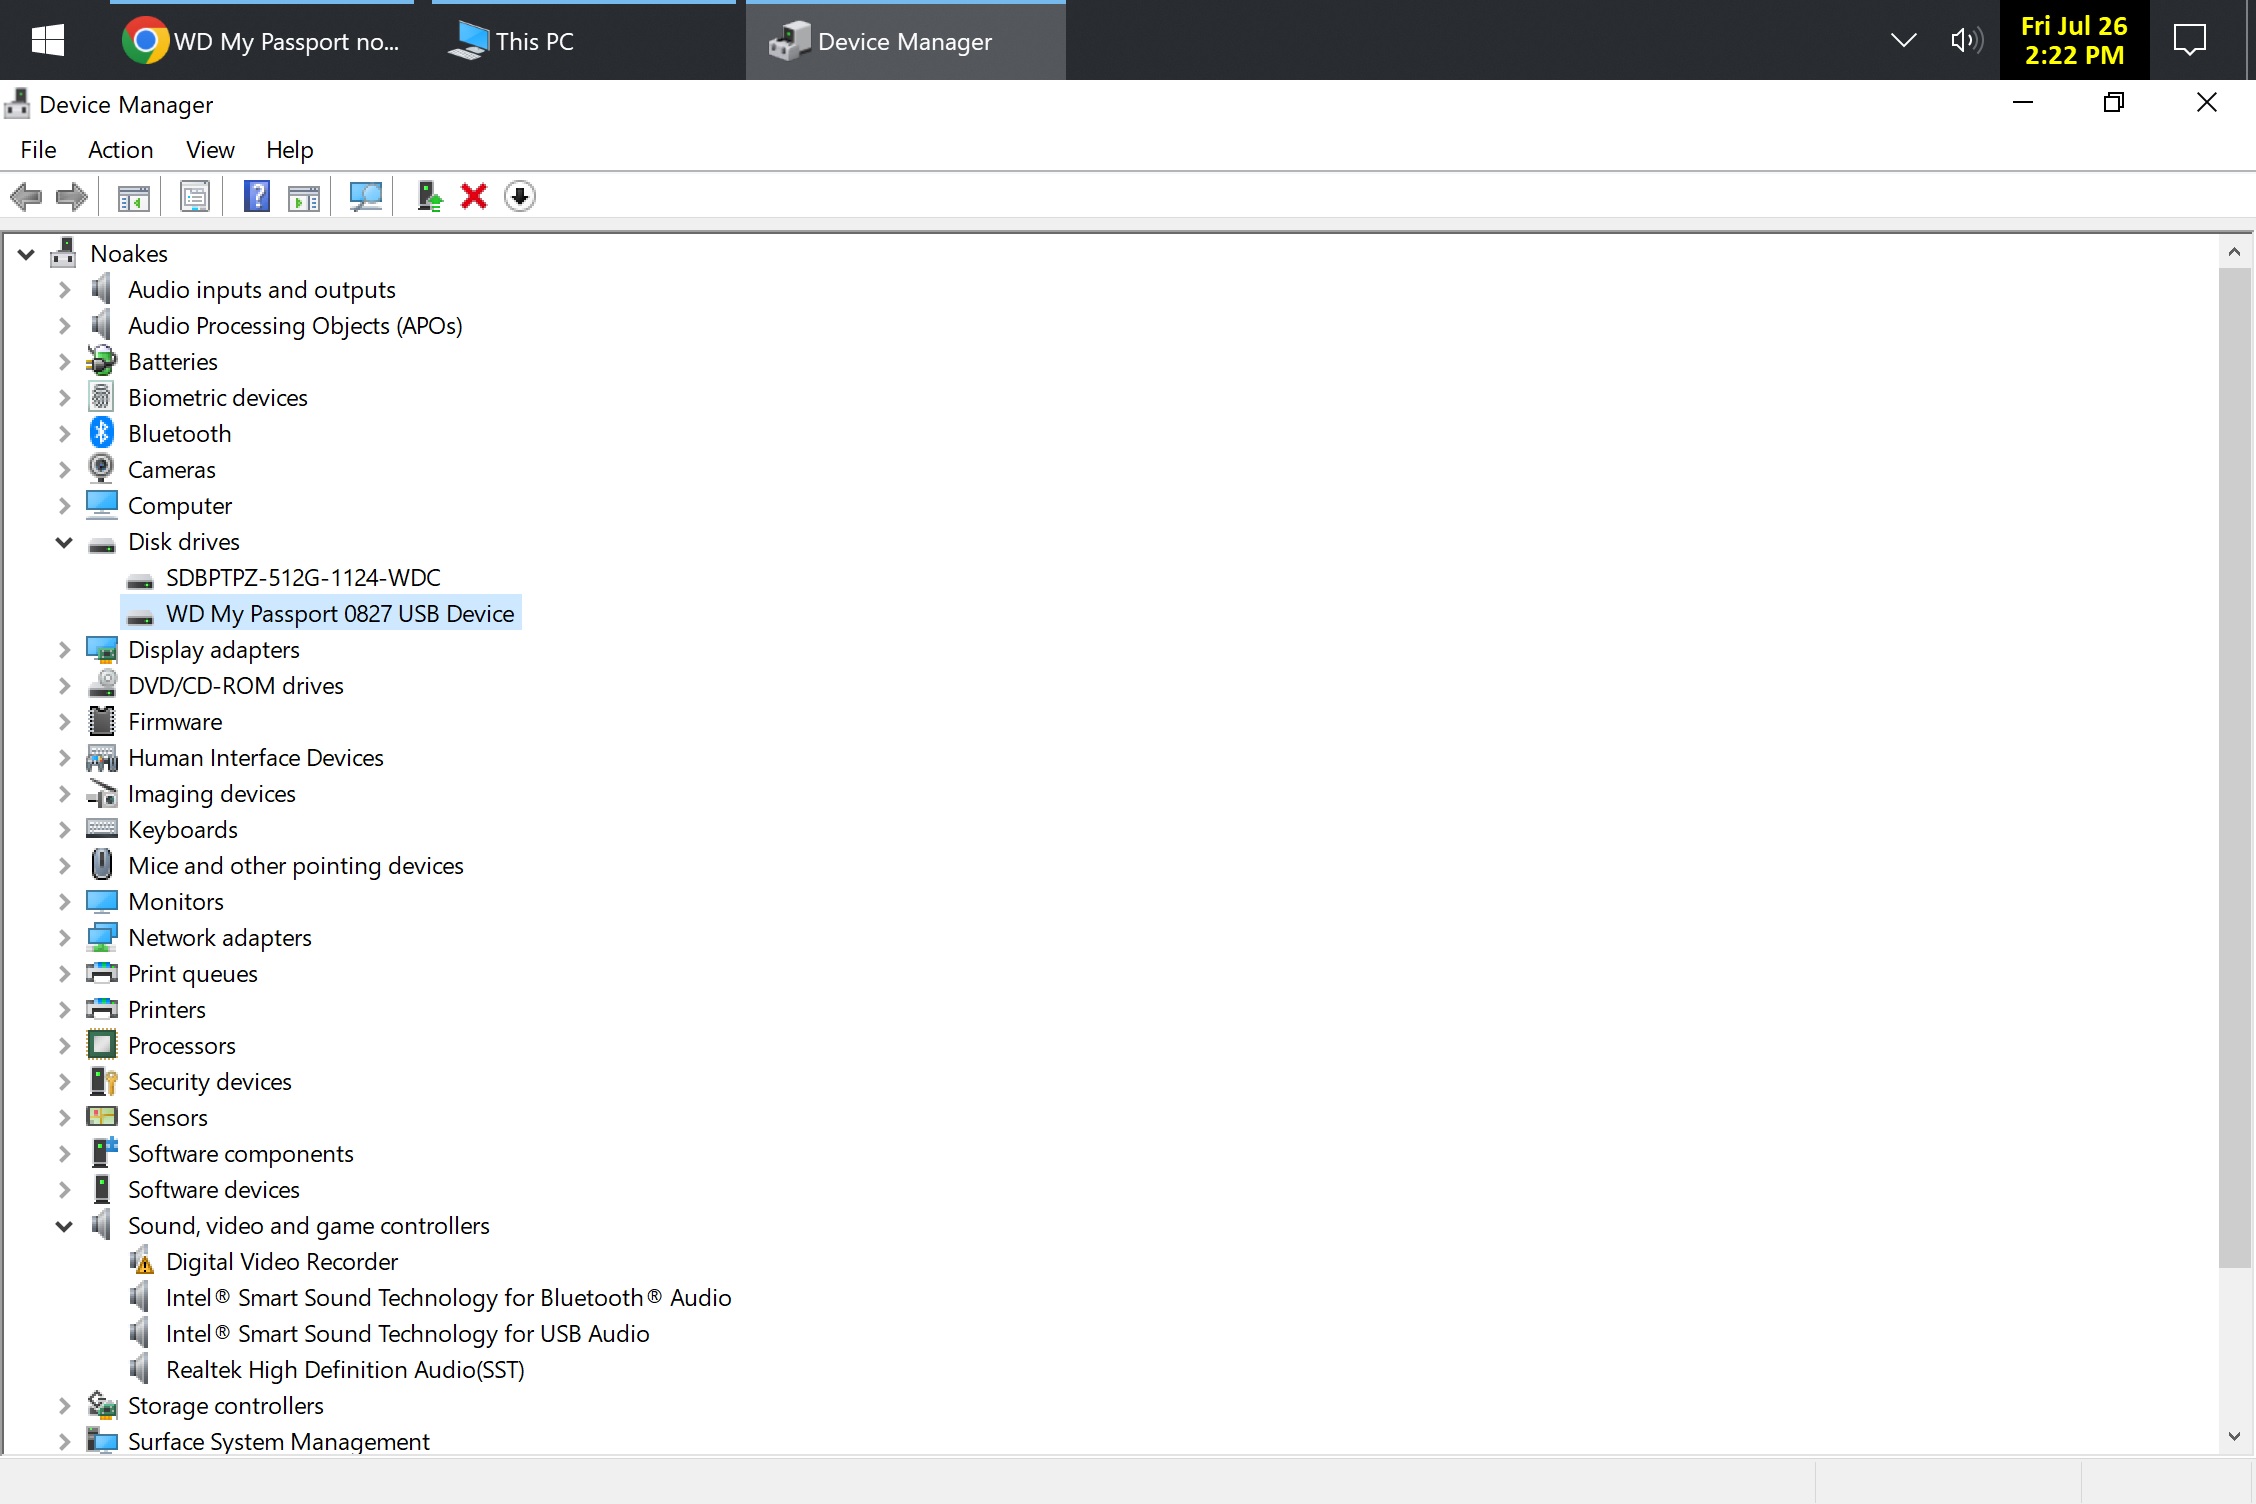Open the Properties toolbar icon
This screenshot has height=1504, width=2256.
[x=195, y=196]
